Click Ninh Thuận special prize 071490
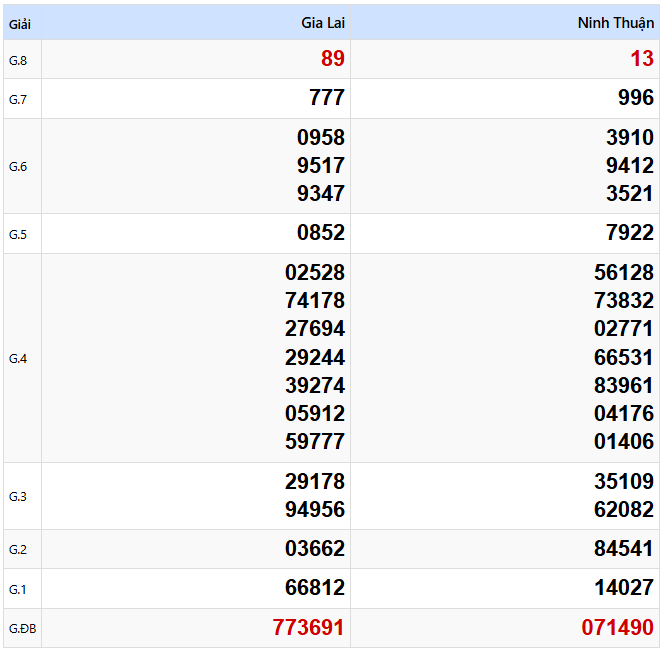 pyautogui.click(x=617, y=628)
